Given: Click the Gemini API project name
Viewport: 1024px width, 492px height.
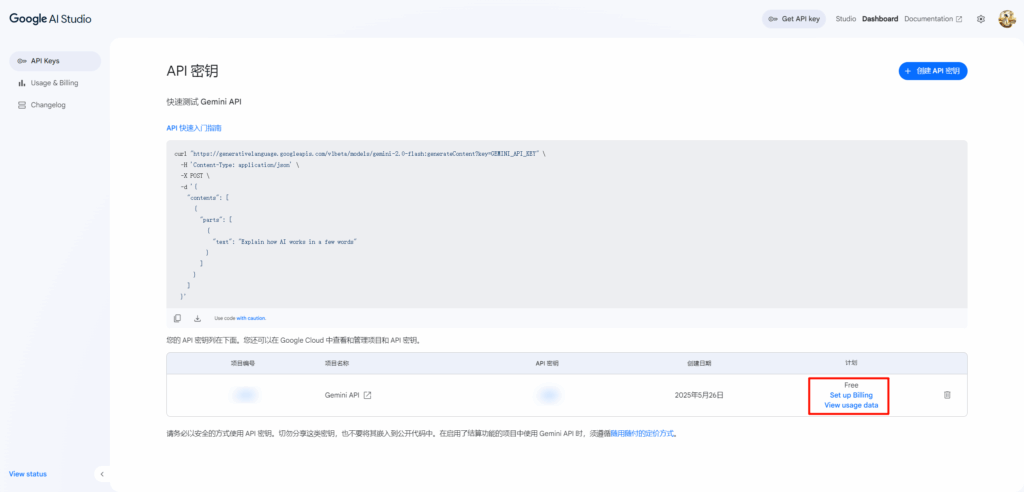Looking at the screenshot, I should tap(342, 395).
